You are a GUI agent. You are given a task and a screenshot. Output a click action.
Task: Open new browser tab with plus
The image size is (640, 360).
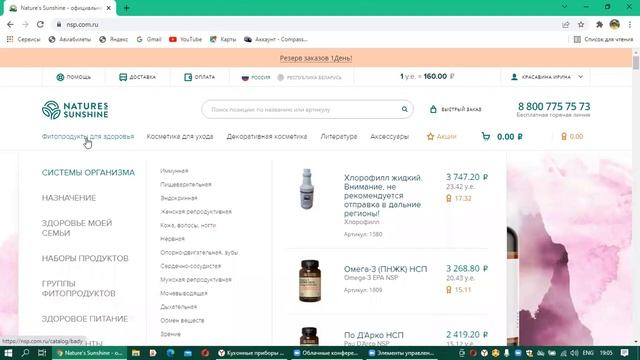(127, 8)
